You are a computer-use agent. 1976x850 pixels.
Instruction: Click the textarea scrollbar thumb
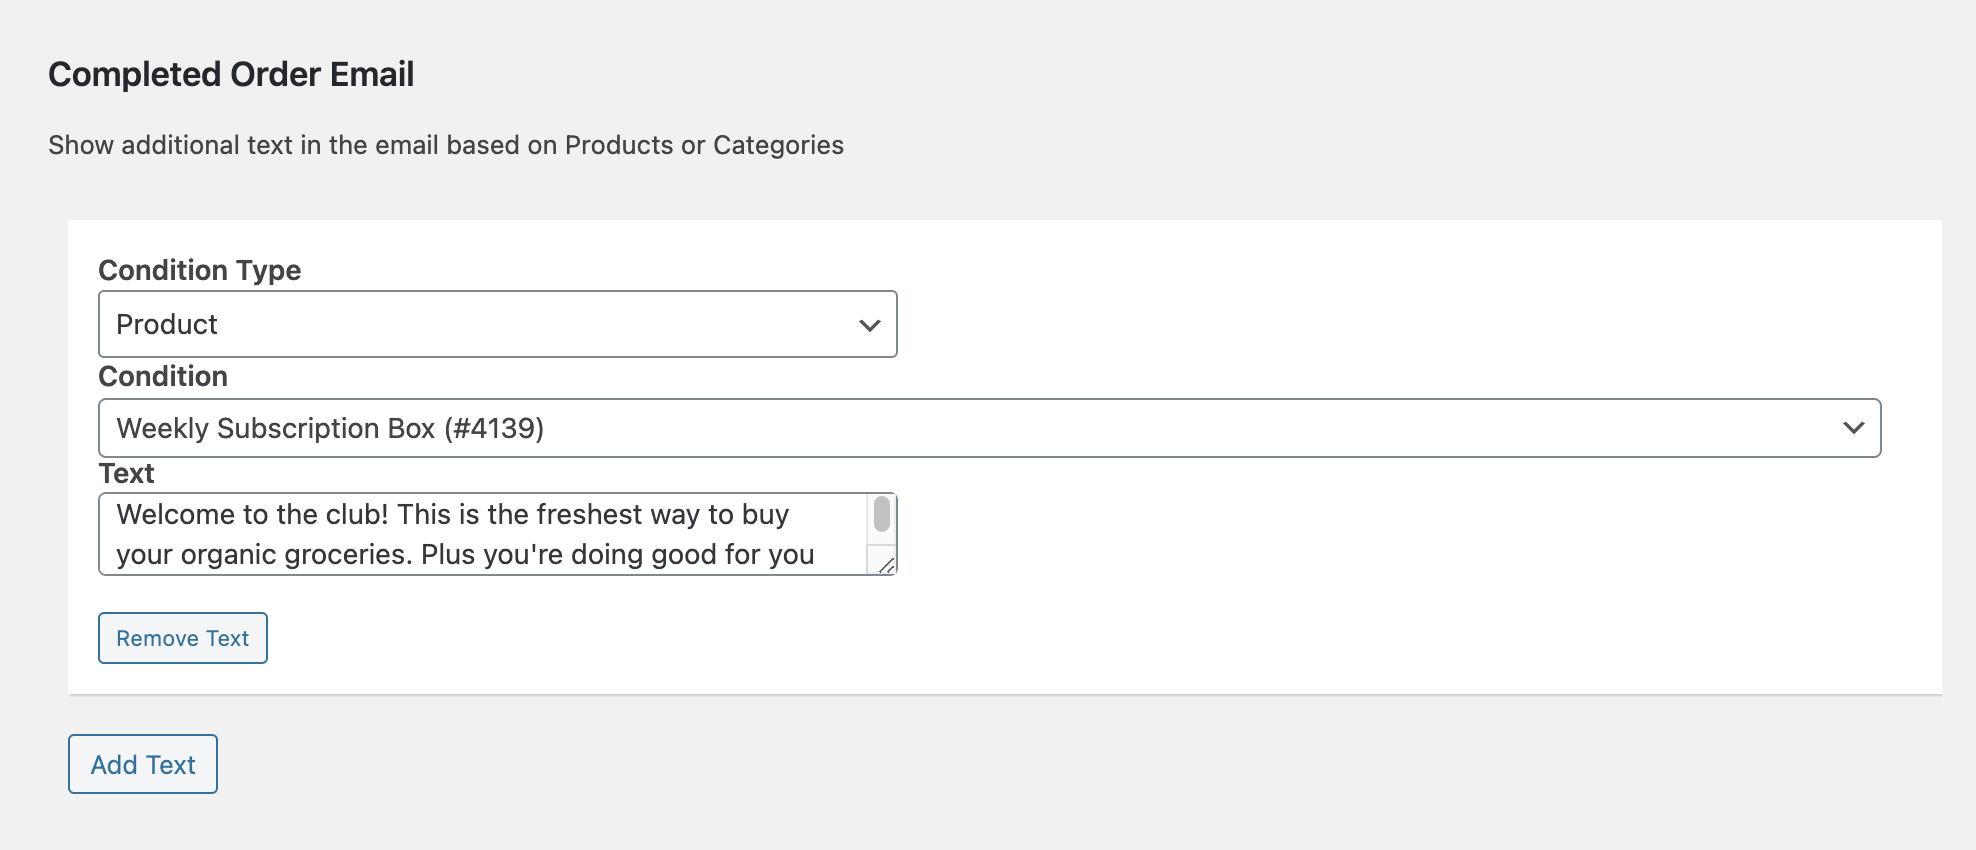[882, 514]
